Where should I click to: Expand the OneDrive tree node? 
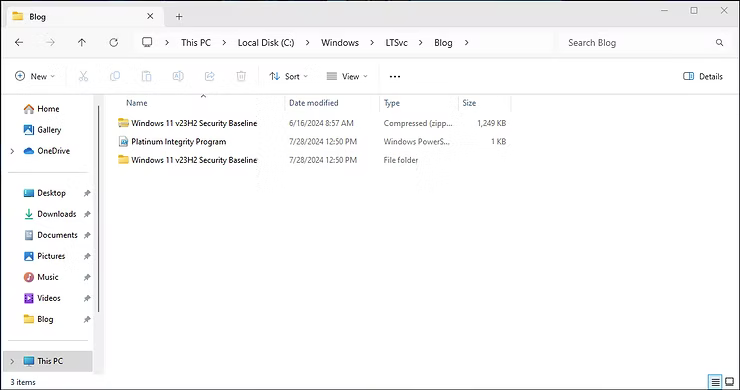coord(12,151)
